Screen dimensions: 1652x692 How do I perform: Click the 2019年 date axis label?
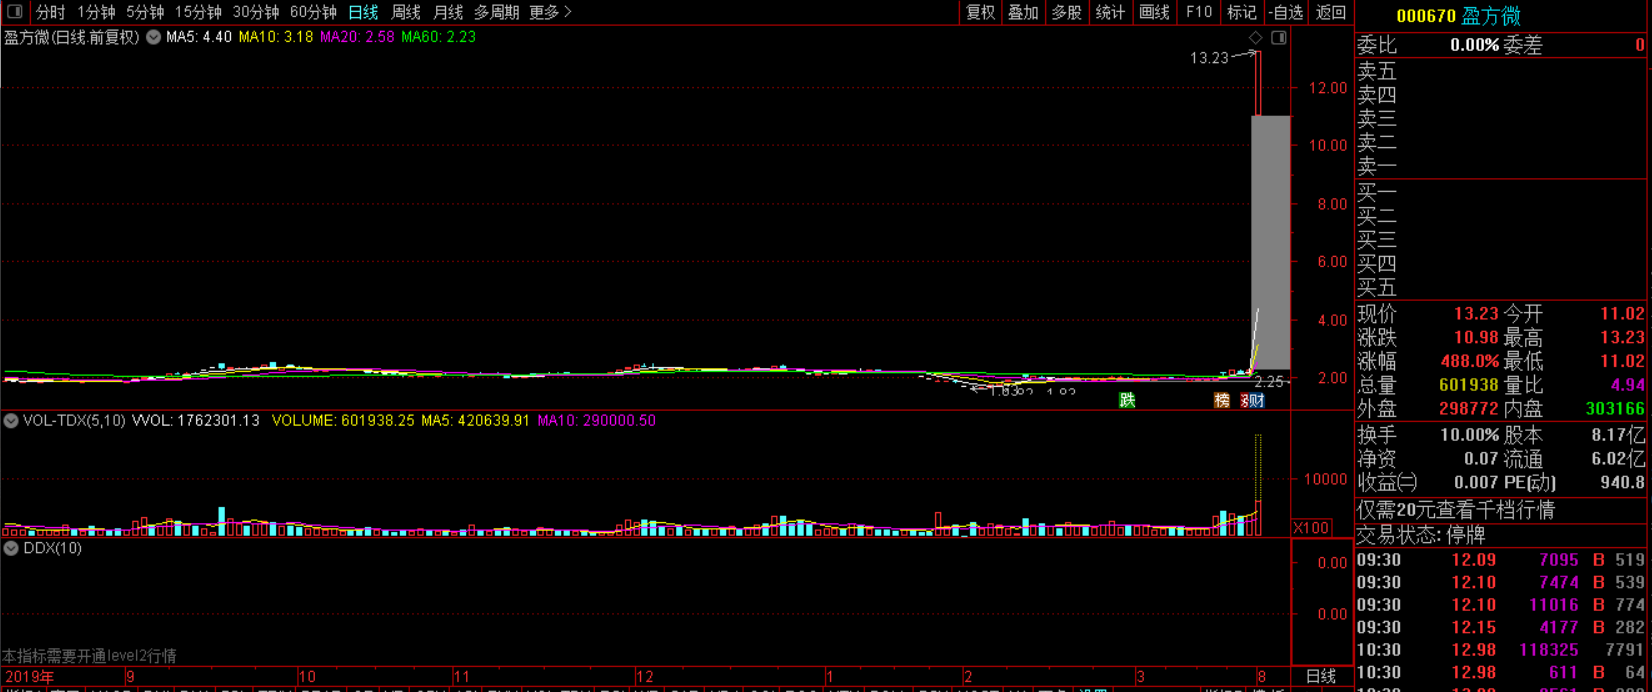tap(30, 677)
